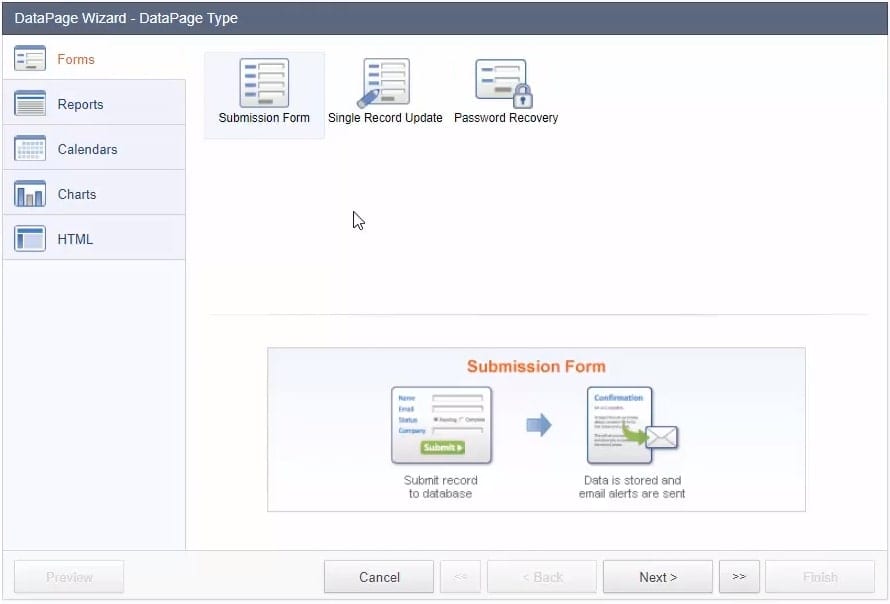Viewport: 890px width, 604px height.
Task: Choose the Calendars icon in sidebar
Action: tap(30, 149)
